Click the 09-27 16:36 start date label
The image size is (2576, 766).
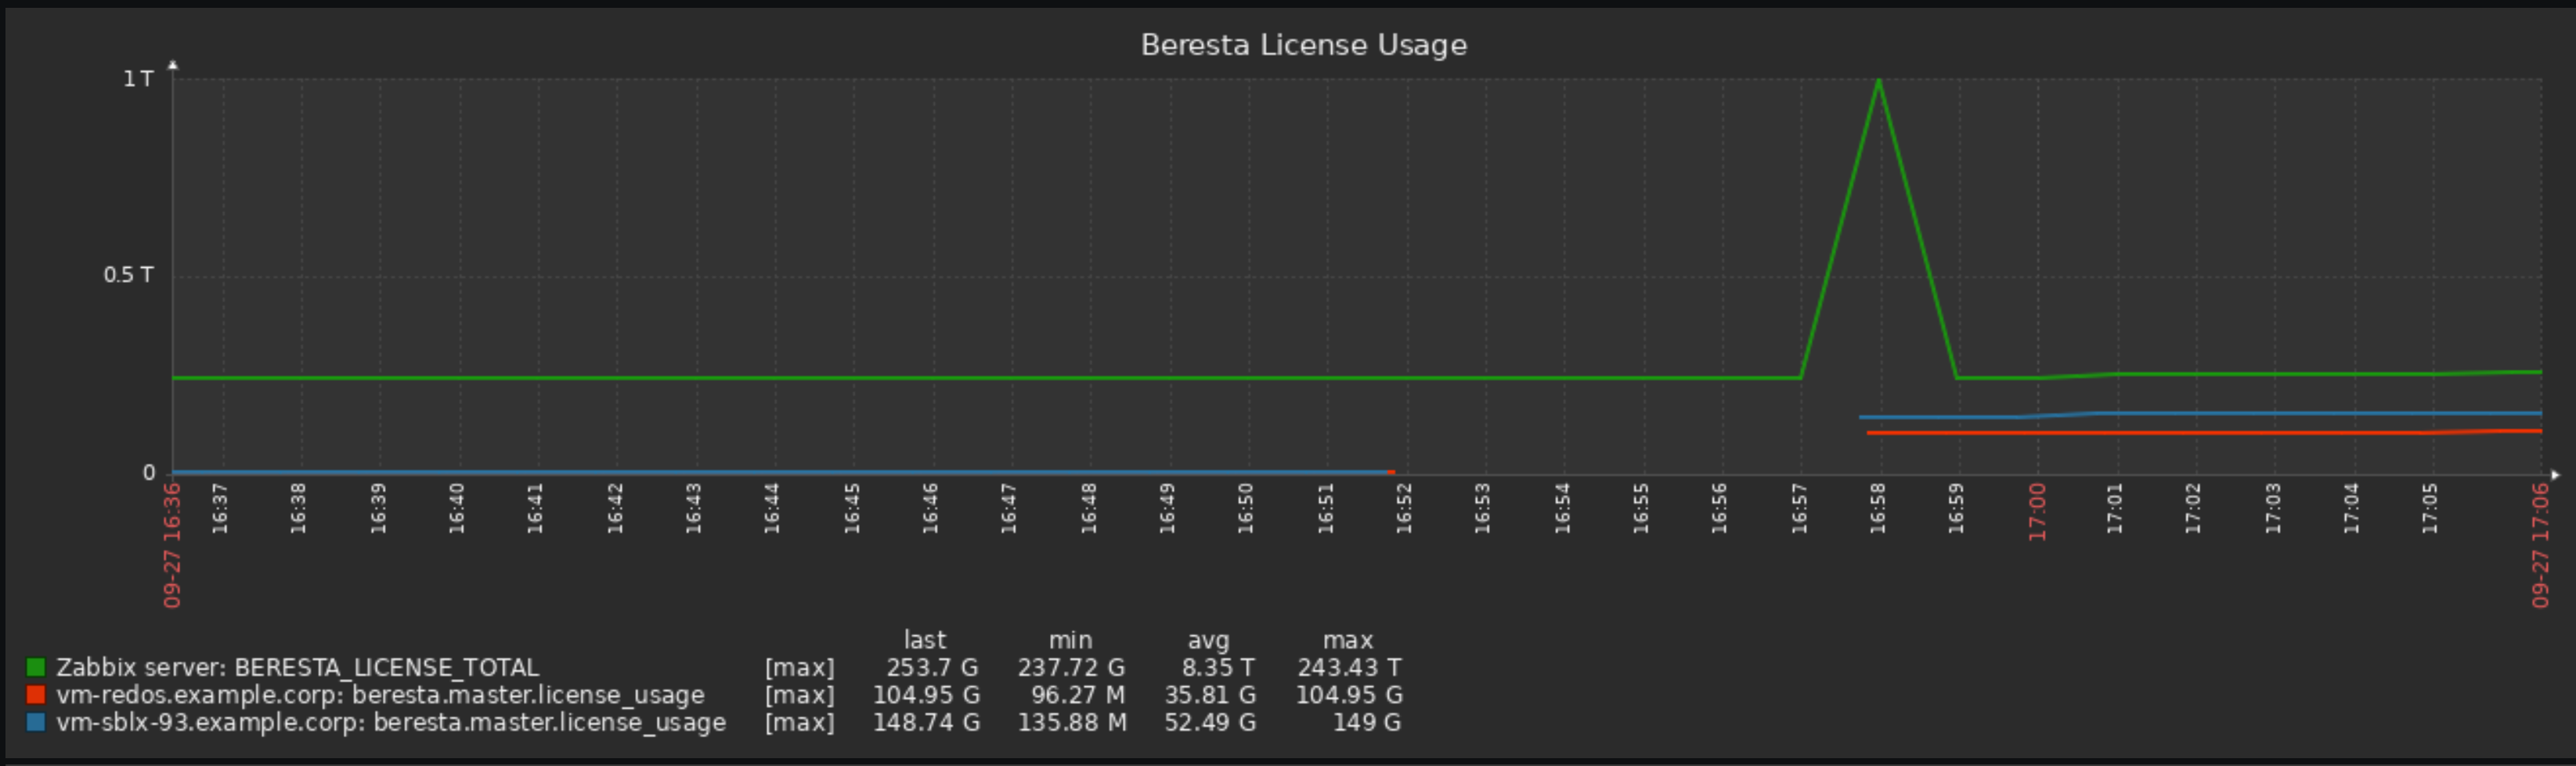point(172,545)
